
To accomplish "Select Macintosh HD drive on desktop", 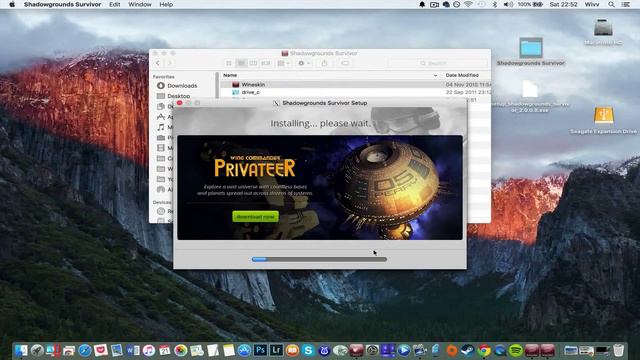I will pyautogui.click(x=603, y=31).
